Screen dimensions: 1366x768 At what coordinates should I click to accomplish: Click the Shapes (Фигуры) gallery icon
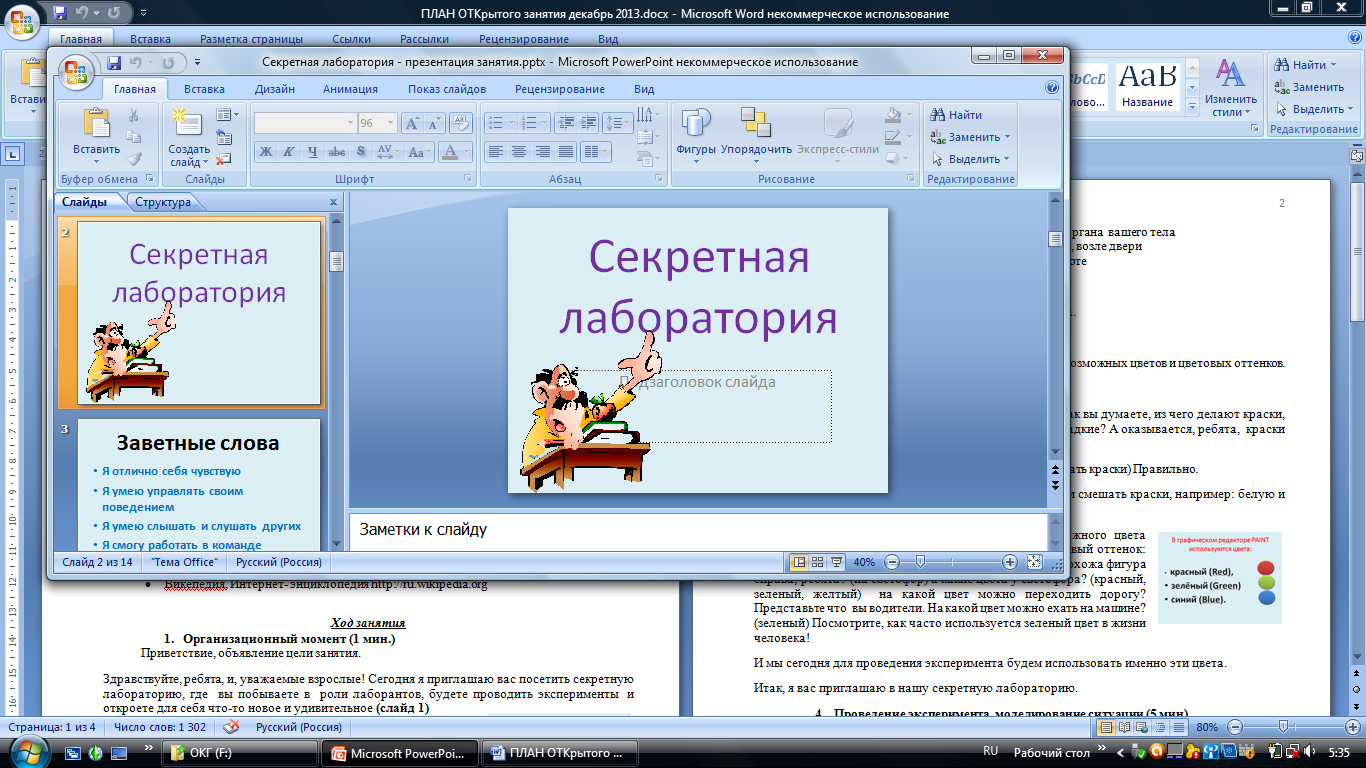point(695,124)
